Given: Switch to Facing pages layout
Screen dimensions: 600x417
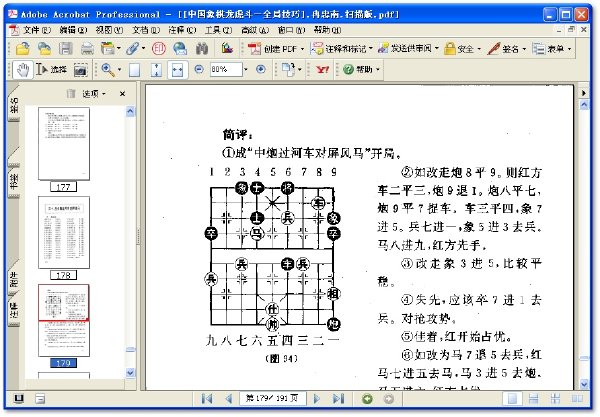Looking at the screenshot, I should (x=577, y=399).
